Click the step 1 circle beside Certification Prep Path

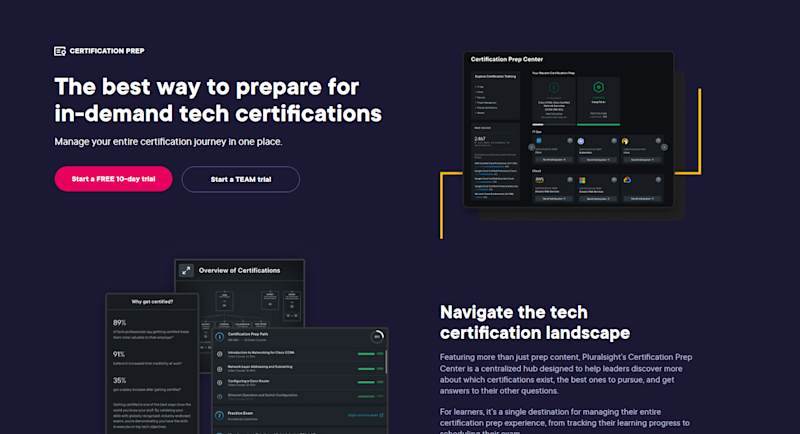(x=219, y=337)
